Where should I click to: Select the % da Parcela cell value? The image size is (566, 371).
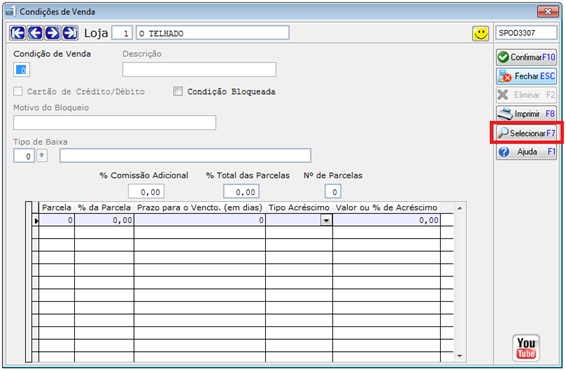click(104, 220)
